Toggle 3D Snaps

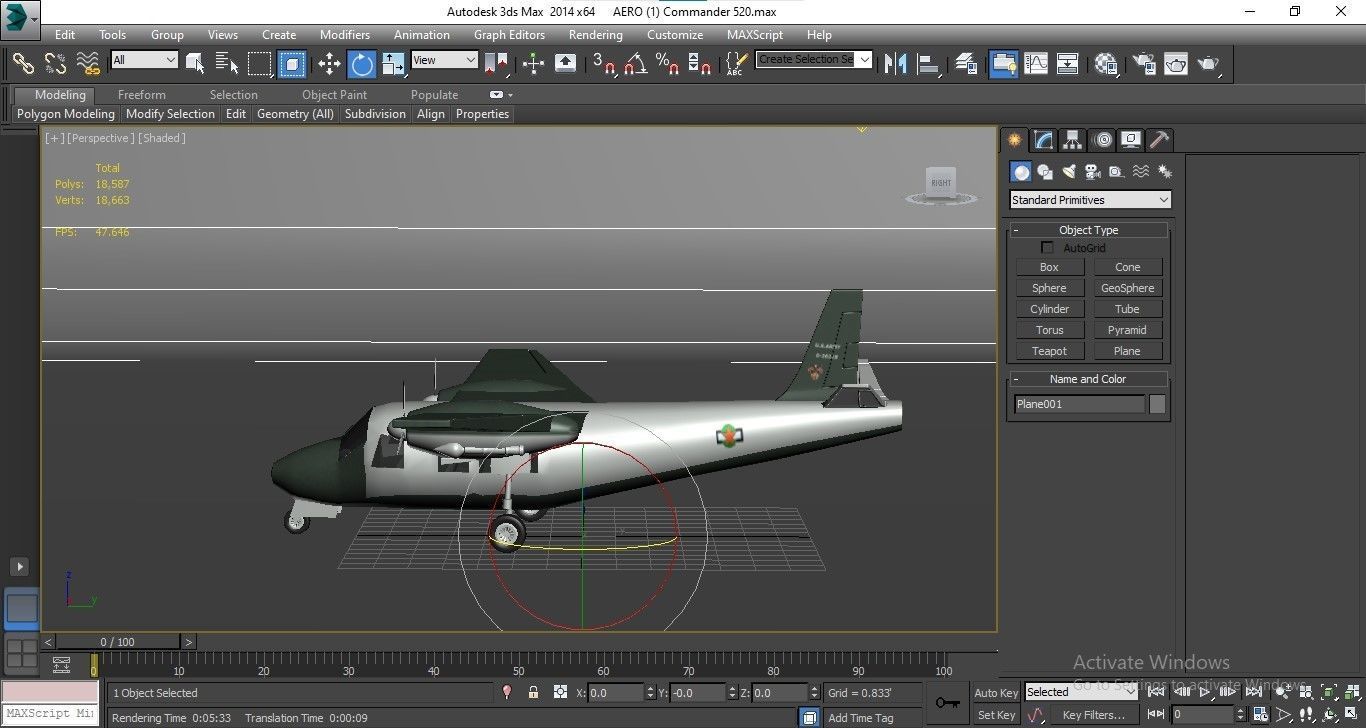(603, 63)
